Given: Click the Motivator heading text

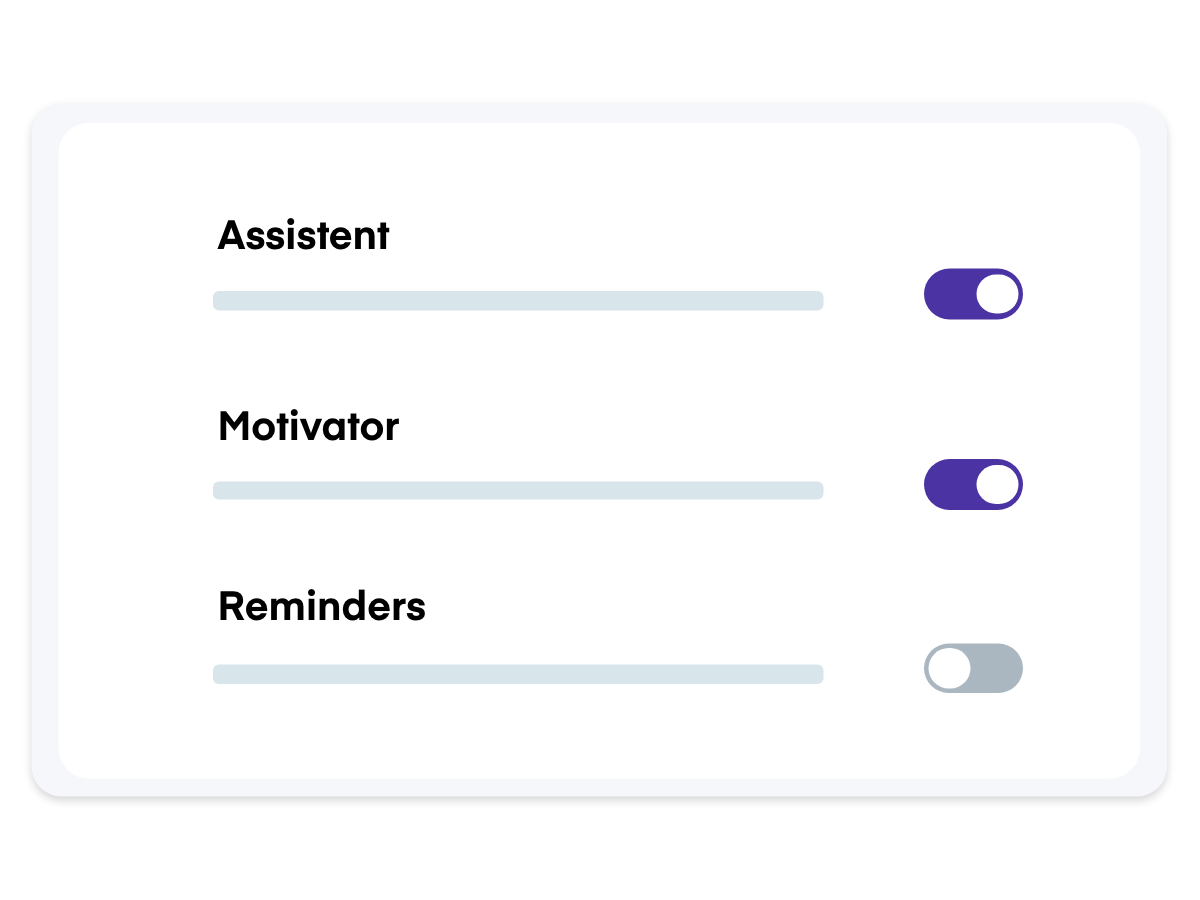Looking at the screenshot, I should (x=308, y=427).
